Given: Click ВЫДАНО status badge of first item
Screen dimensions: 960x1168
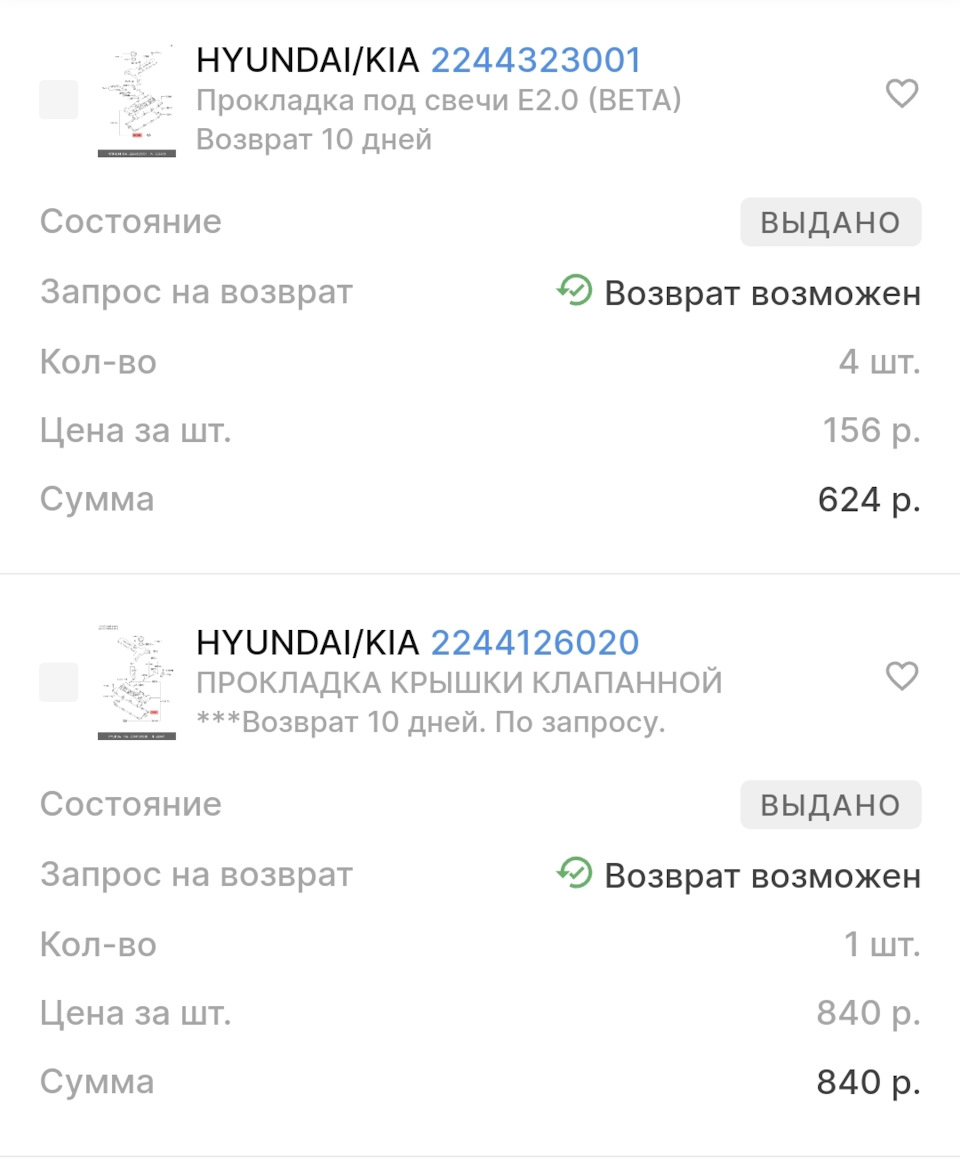Looking at the screenshot, I should 830,222.
